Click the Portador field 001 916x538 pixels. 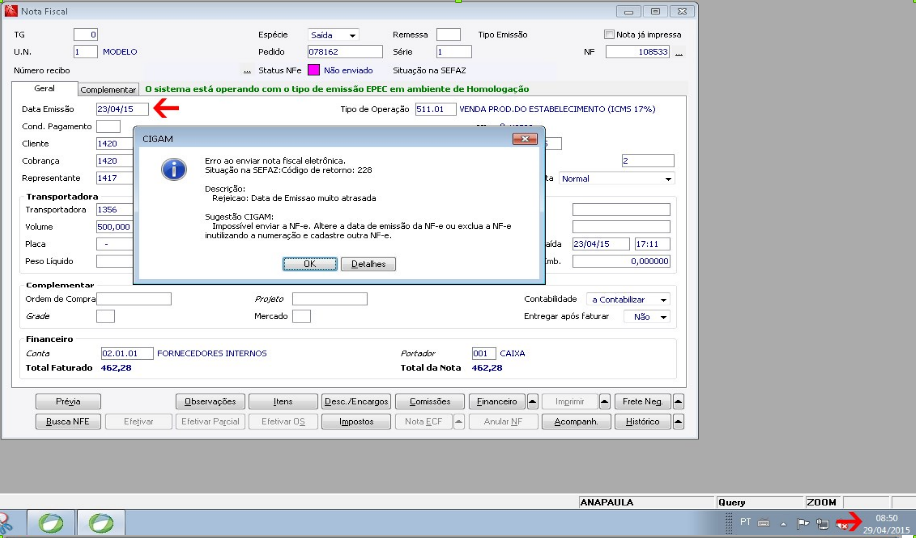tap(484, 353)
